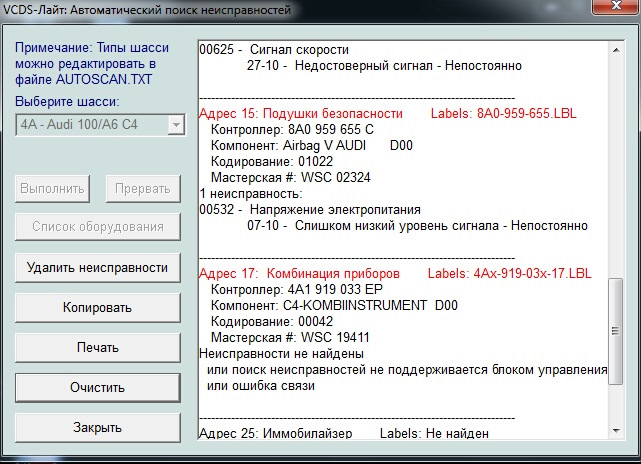
Task: Click line Неисправности не найдены
Action: click(x=281, y=354)
